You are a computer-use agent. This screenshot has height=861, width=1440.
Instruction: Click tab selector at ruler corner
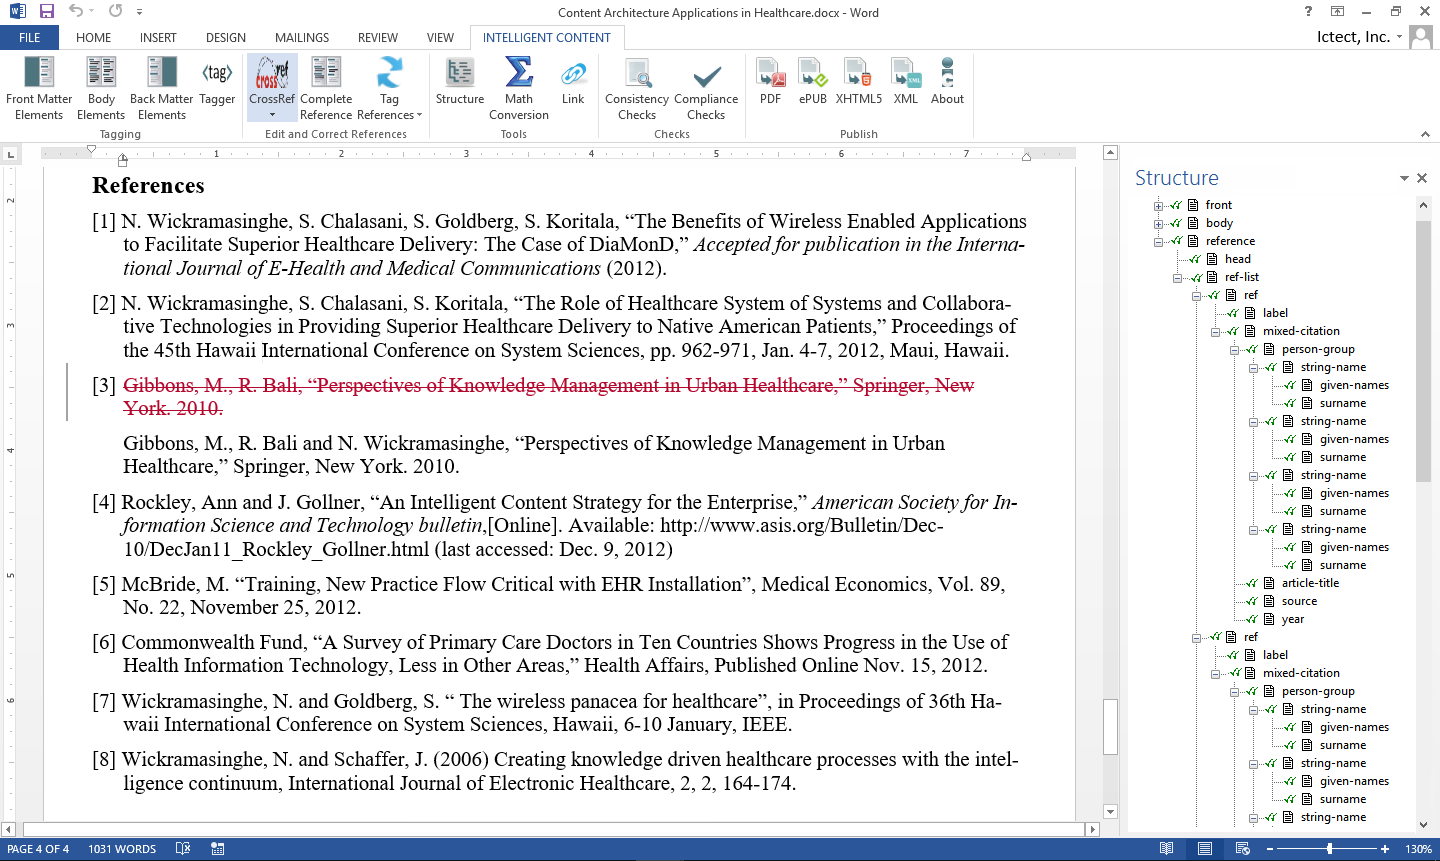pos(11,154)
